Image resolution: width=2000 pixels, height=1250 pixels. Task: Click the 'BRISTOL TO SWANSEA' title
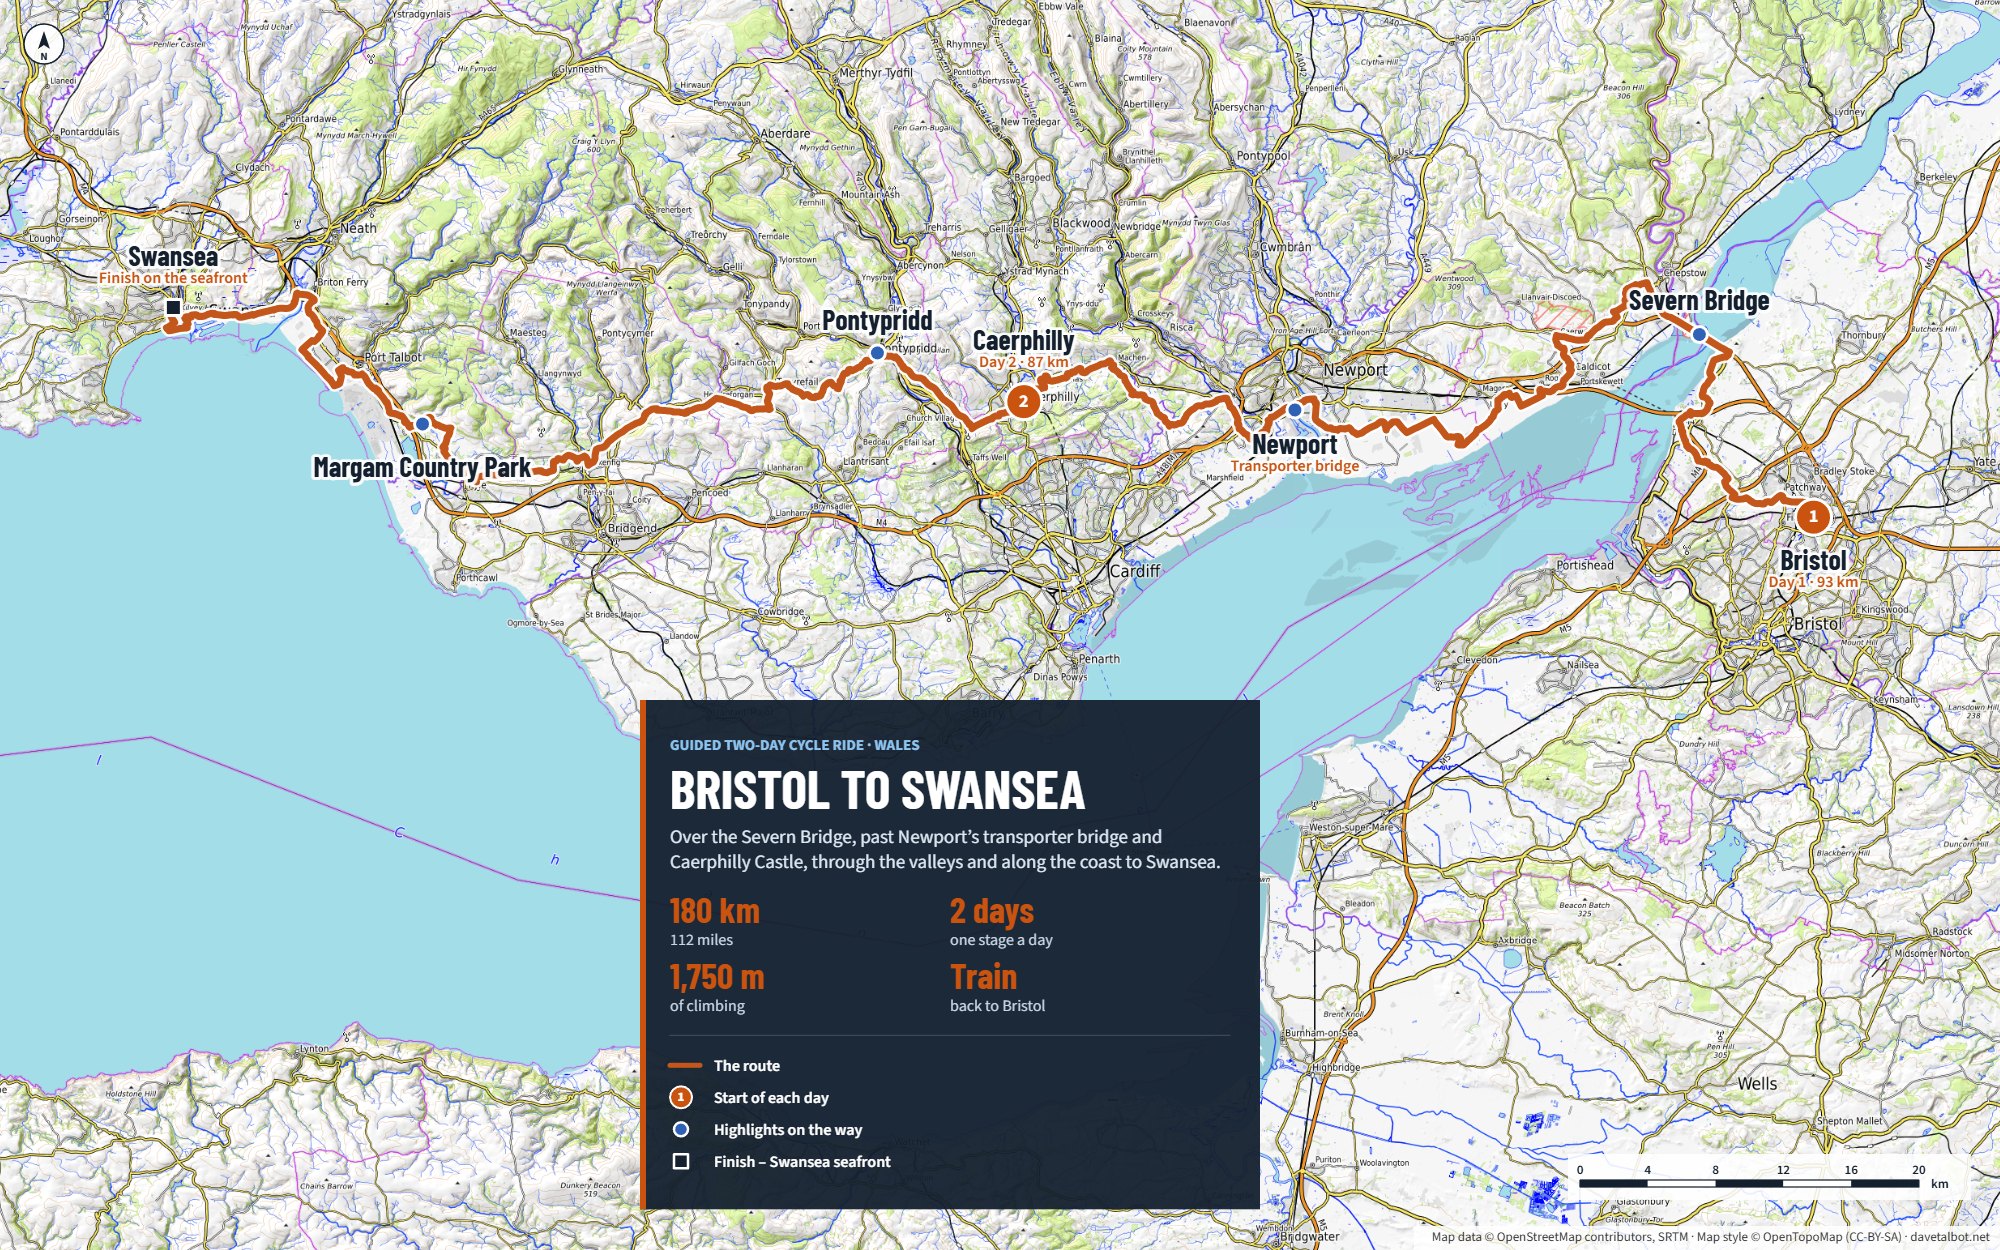877,790
